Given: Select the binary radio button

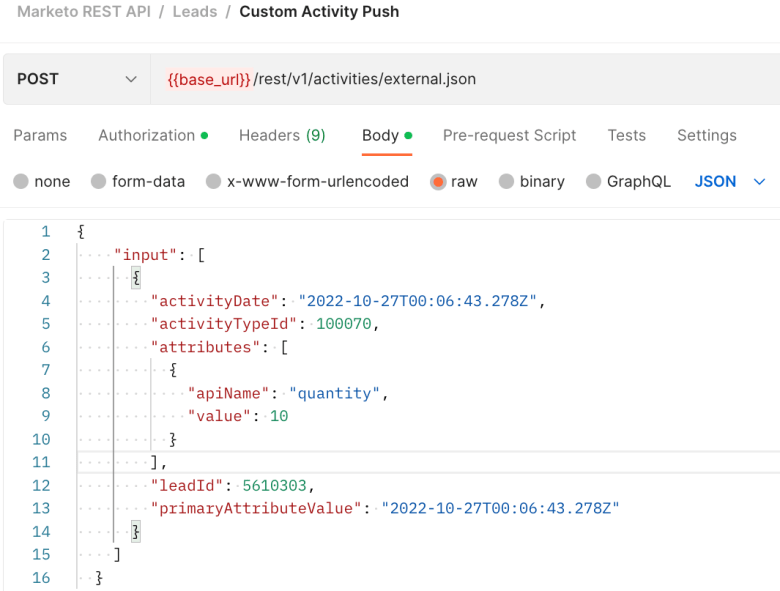Looking at the screenshot, I should point(506,182).
